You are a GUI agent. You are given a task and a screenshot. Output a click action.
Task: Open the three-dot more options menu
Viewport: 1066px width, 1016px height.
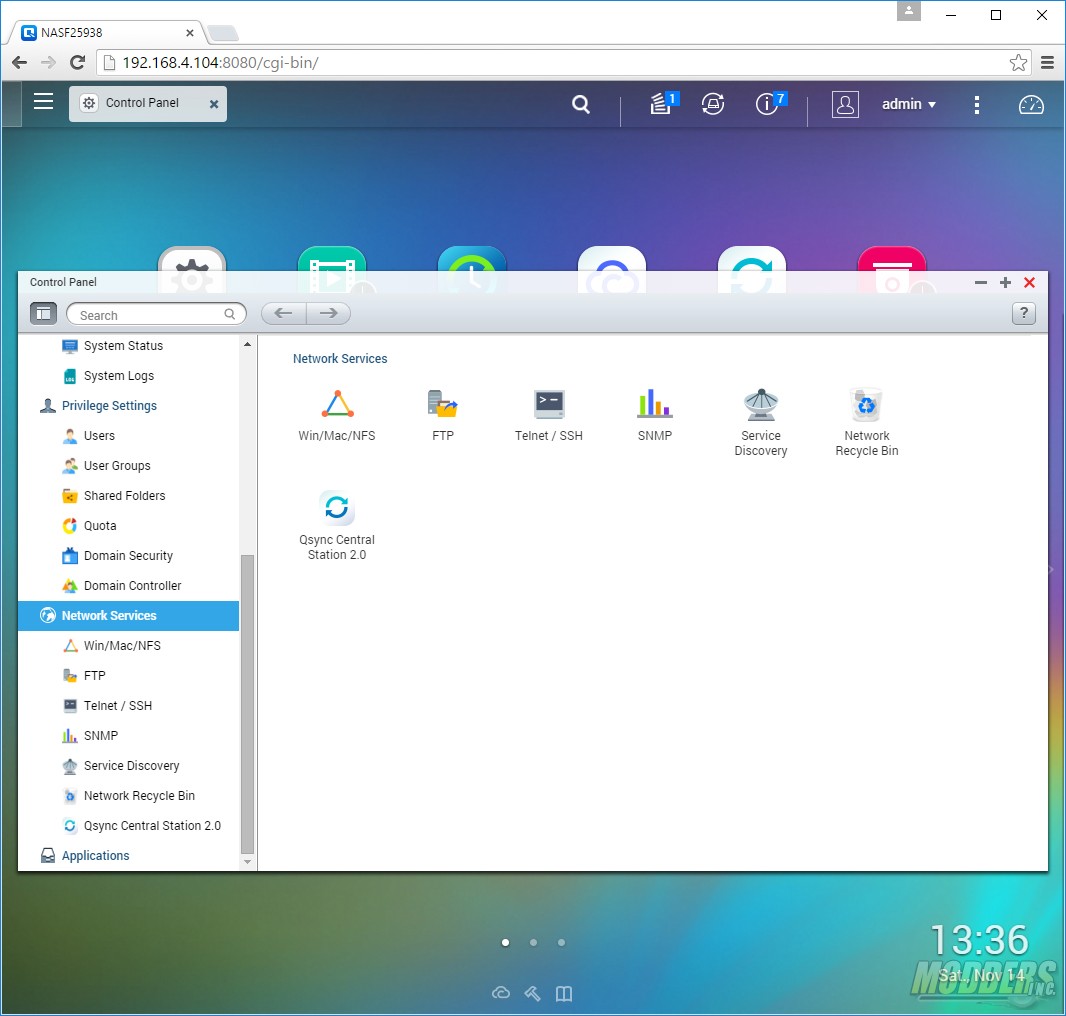tap(976, 104)
